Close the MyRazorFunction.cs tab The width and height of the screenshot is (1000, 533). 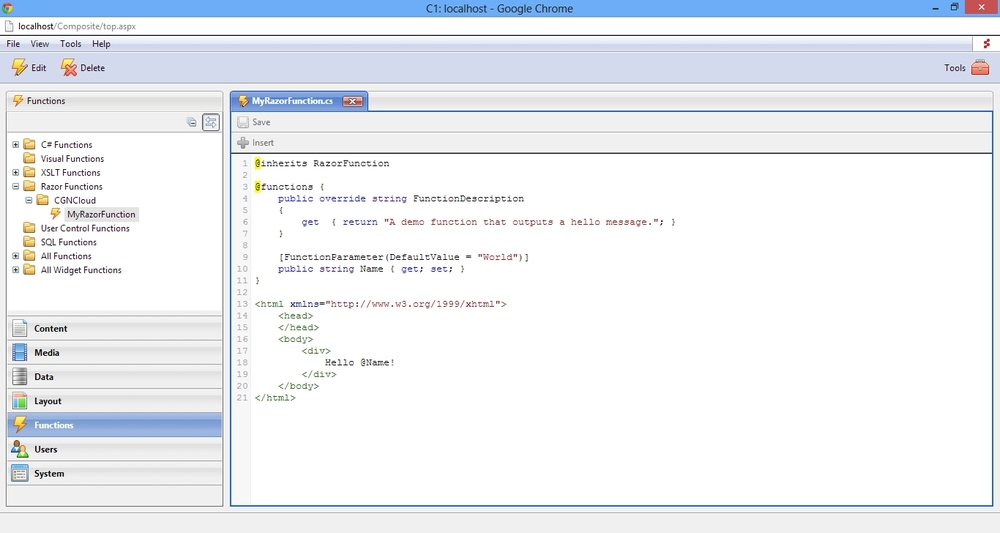[x=352, y=101]
